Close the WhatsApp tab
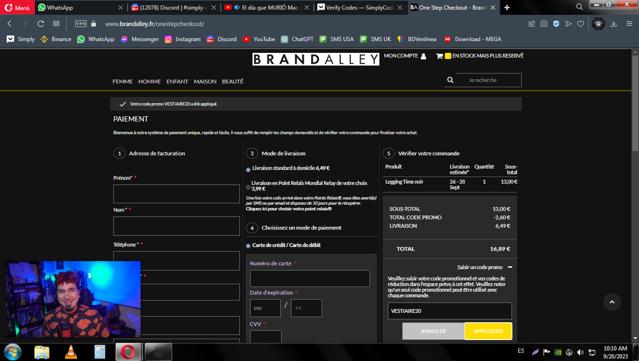 [x=120, y=7]
